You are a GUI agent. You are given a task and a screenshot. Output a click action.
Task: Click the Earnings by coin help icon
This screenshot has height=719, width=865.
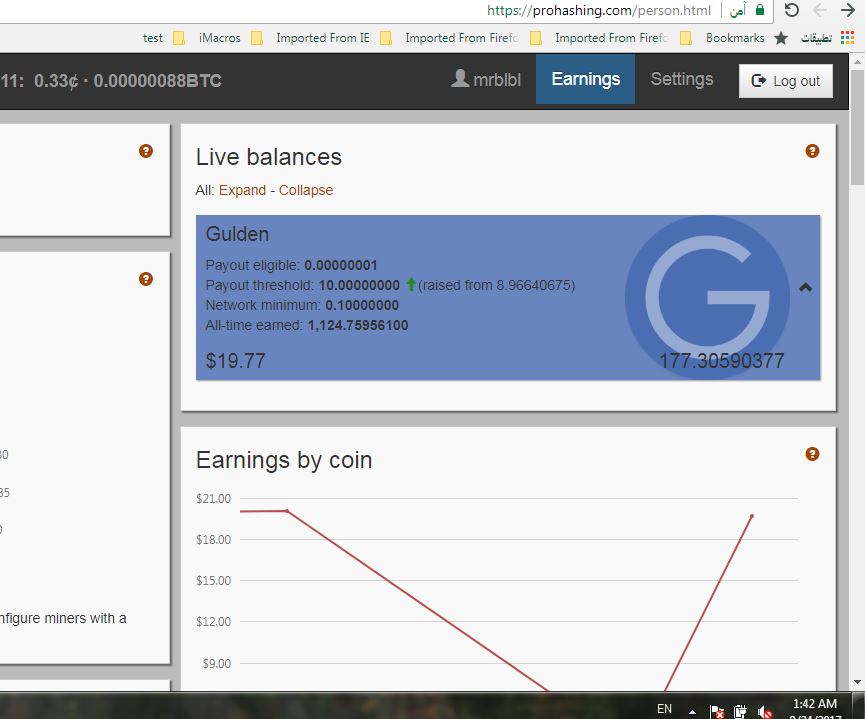812,454
